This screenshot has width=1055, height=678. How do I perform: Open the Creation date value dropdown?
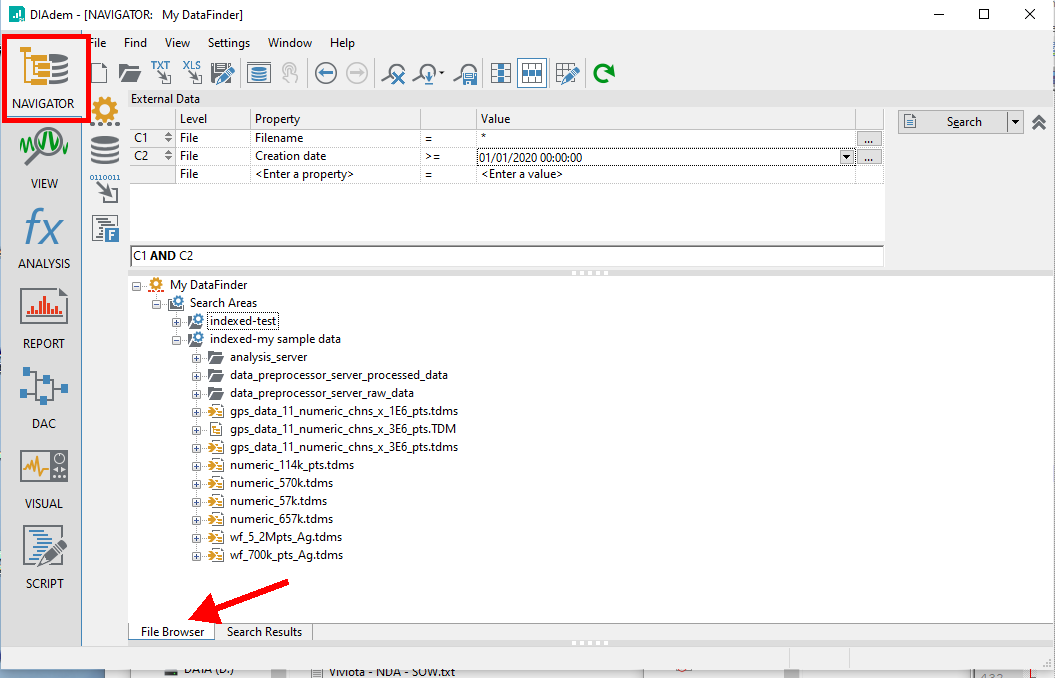847,157
